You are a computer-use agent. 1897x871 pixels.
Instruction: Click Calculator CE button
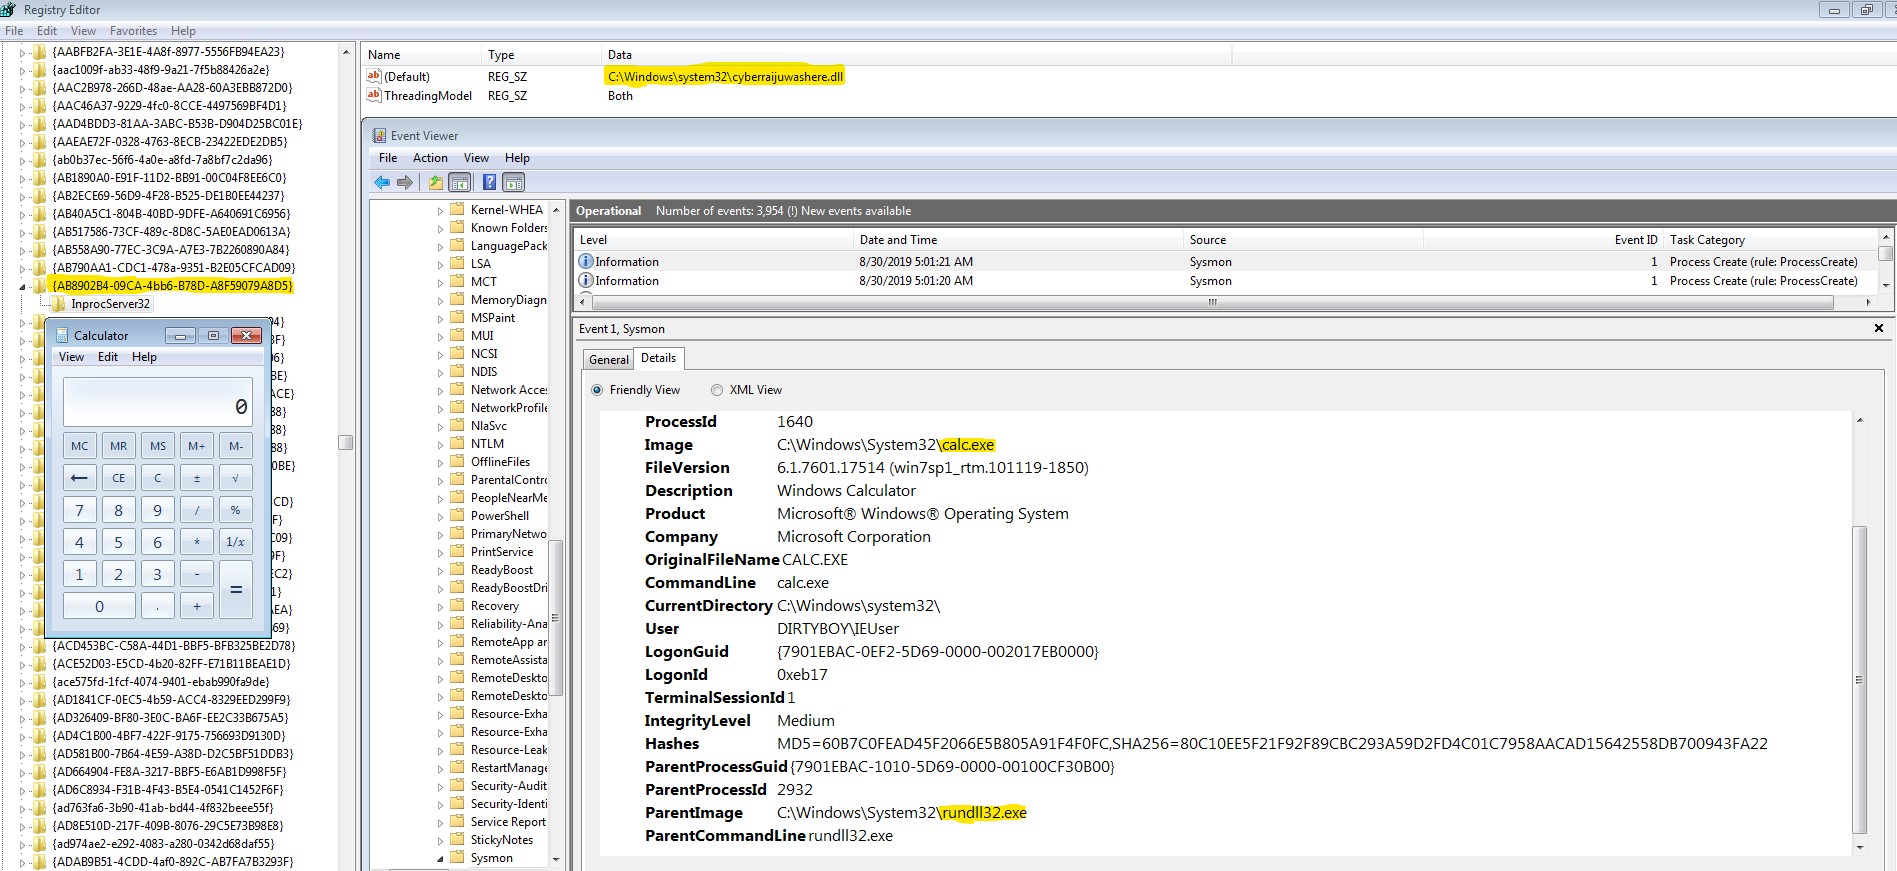click(x=119, y=478)
